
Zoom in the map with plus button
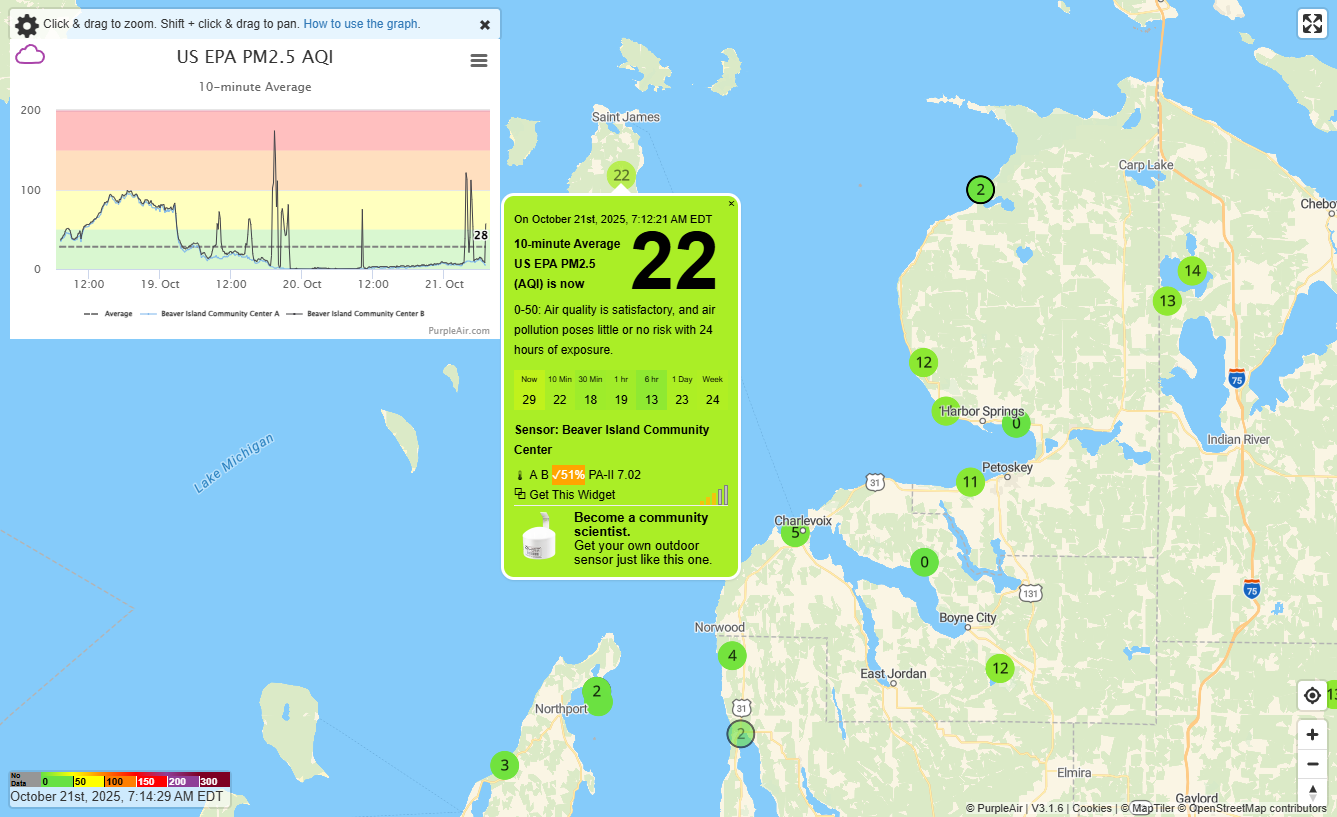coord(1312,735)
